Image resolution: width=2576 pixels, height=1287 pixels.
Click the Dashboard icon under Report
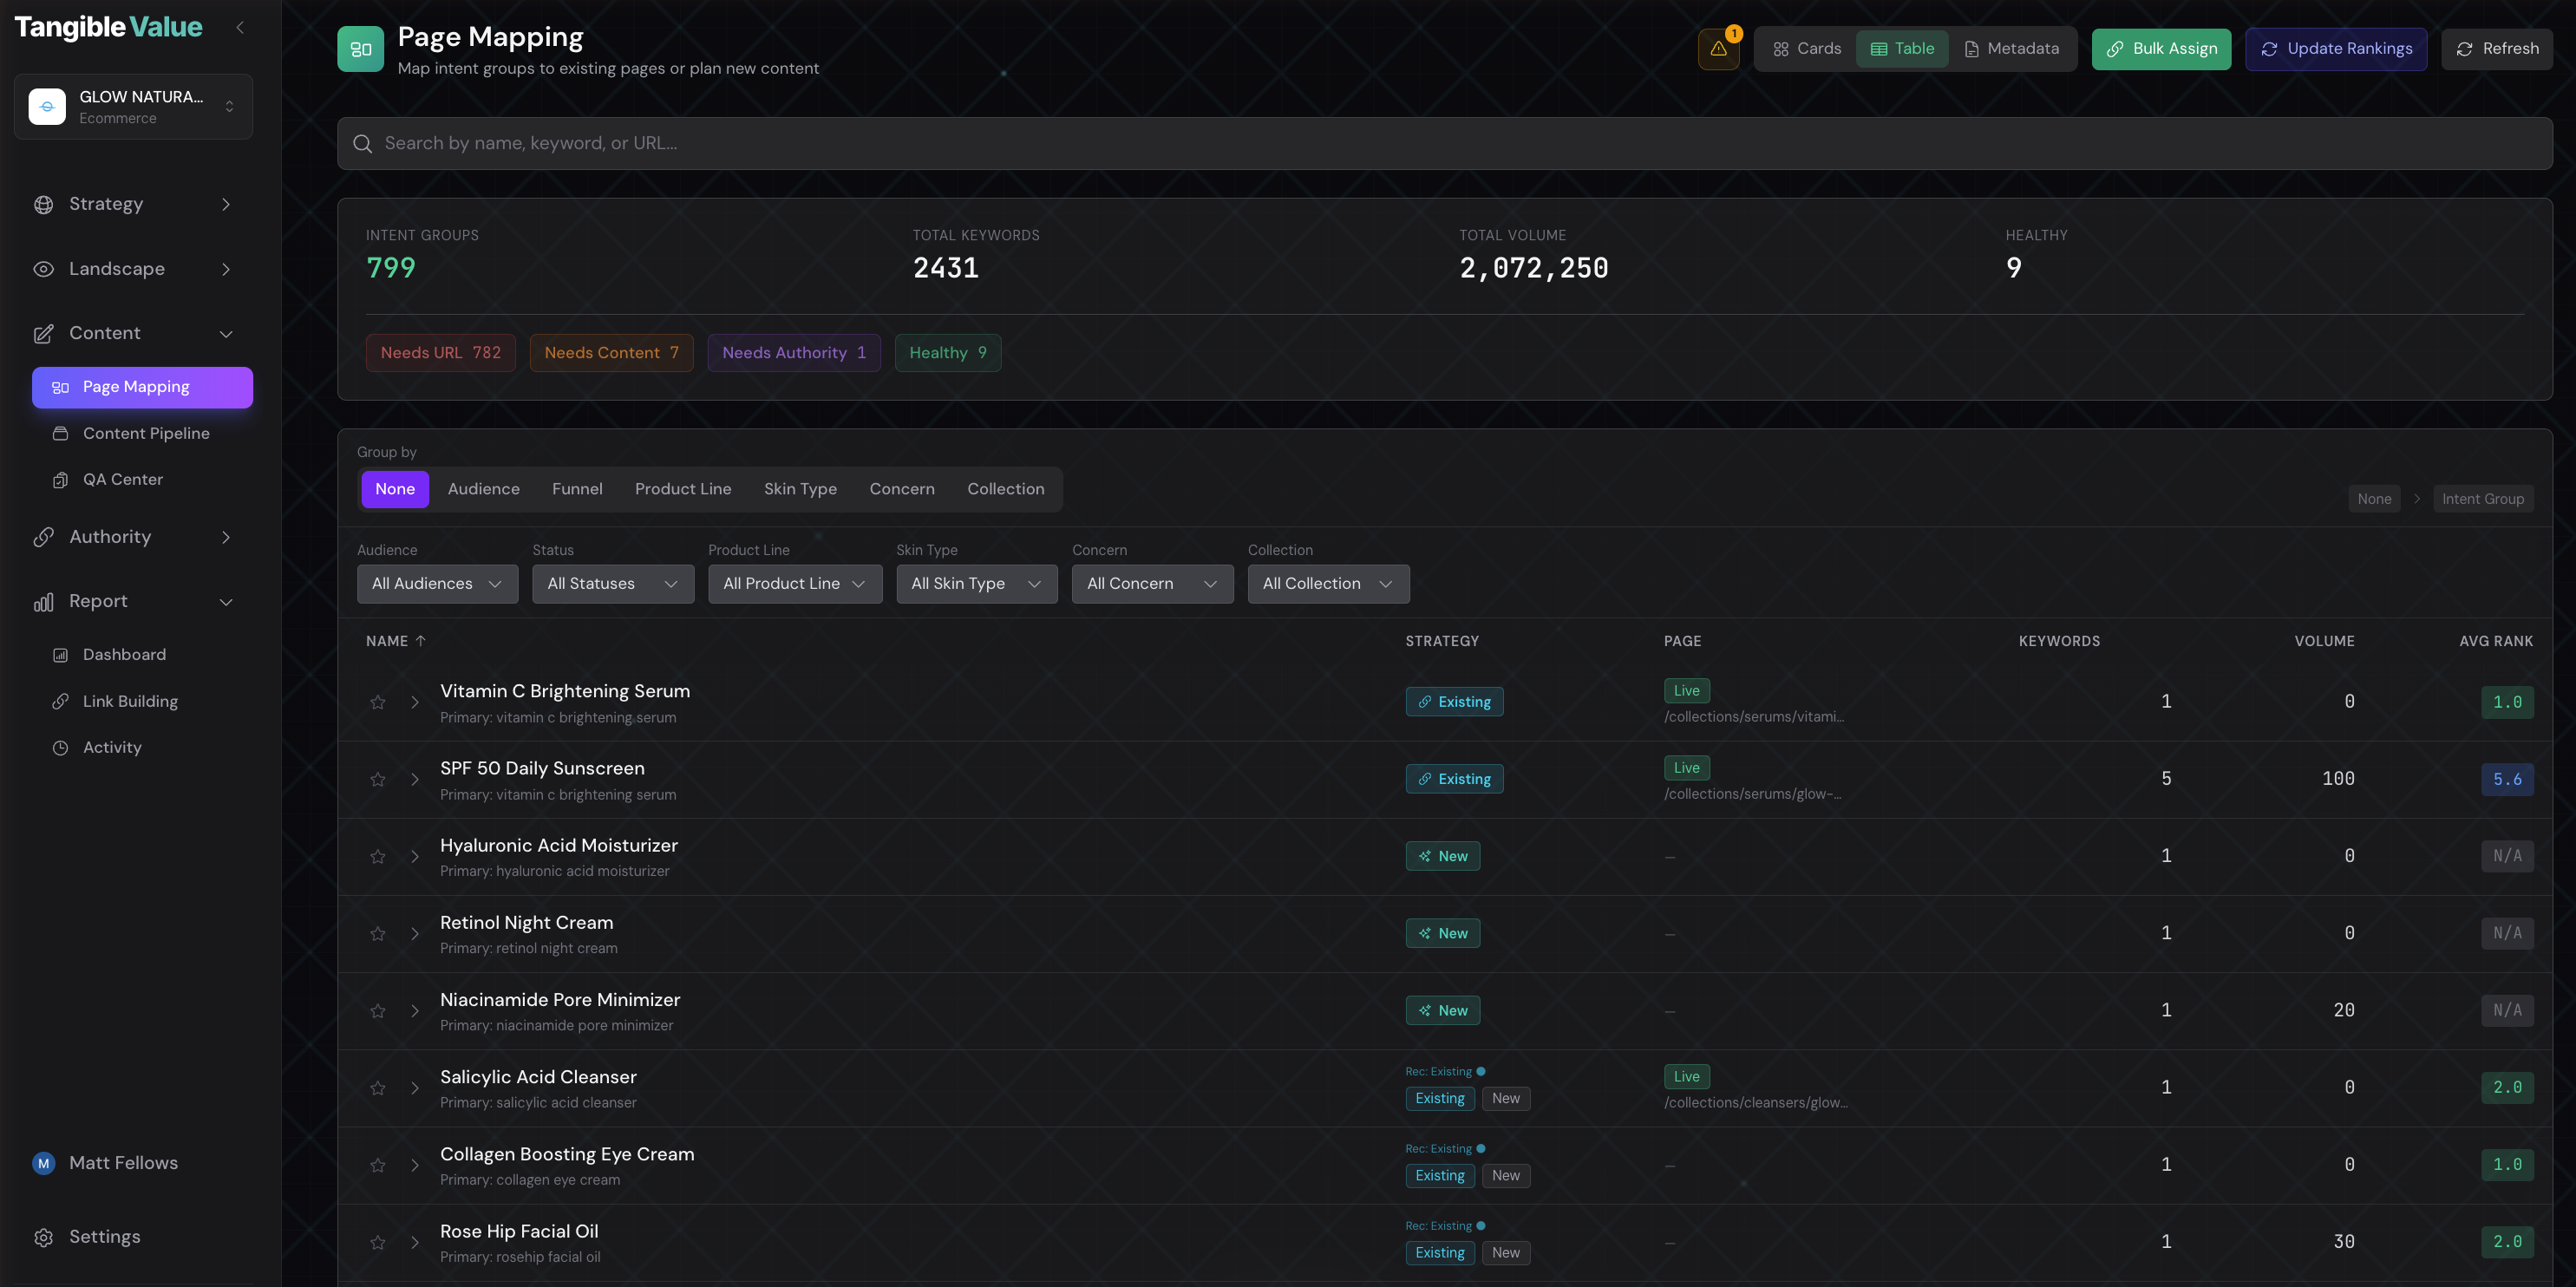click(x=61, y=654)
